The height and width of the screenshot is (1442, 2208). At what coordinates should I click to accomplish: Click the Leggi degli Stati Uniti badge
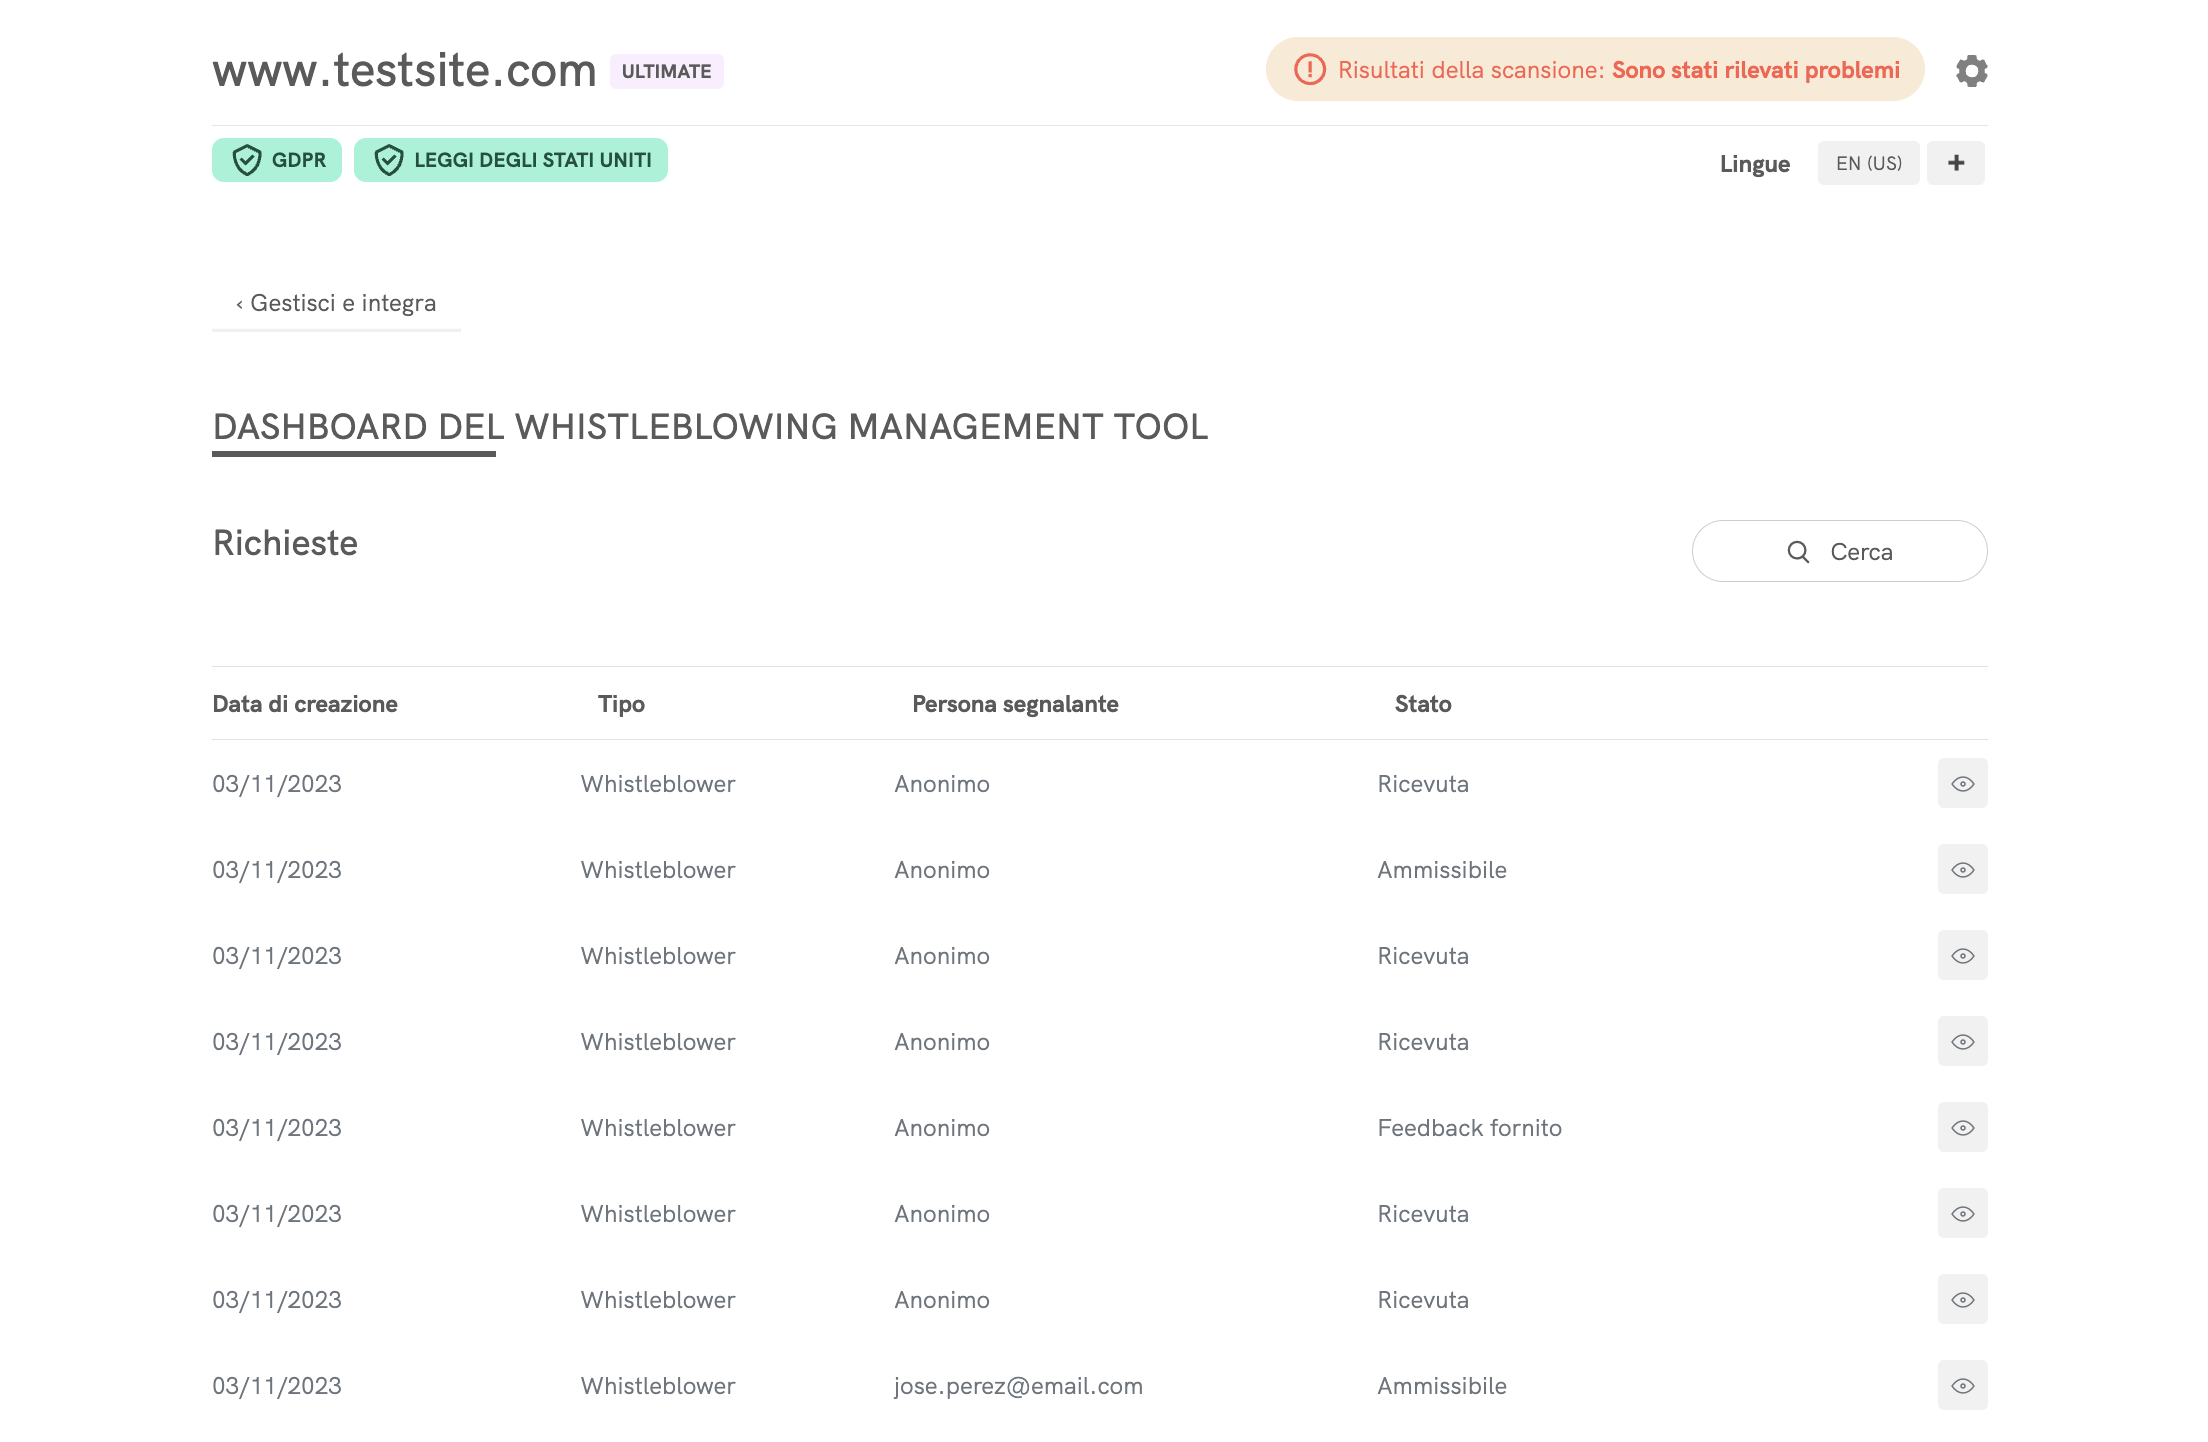click(x=511, y=160)
